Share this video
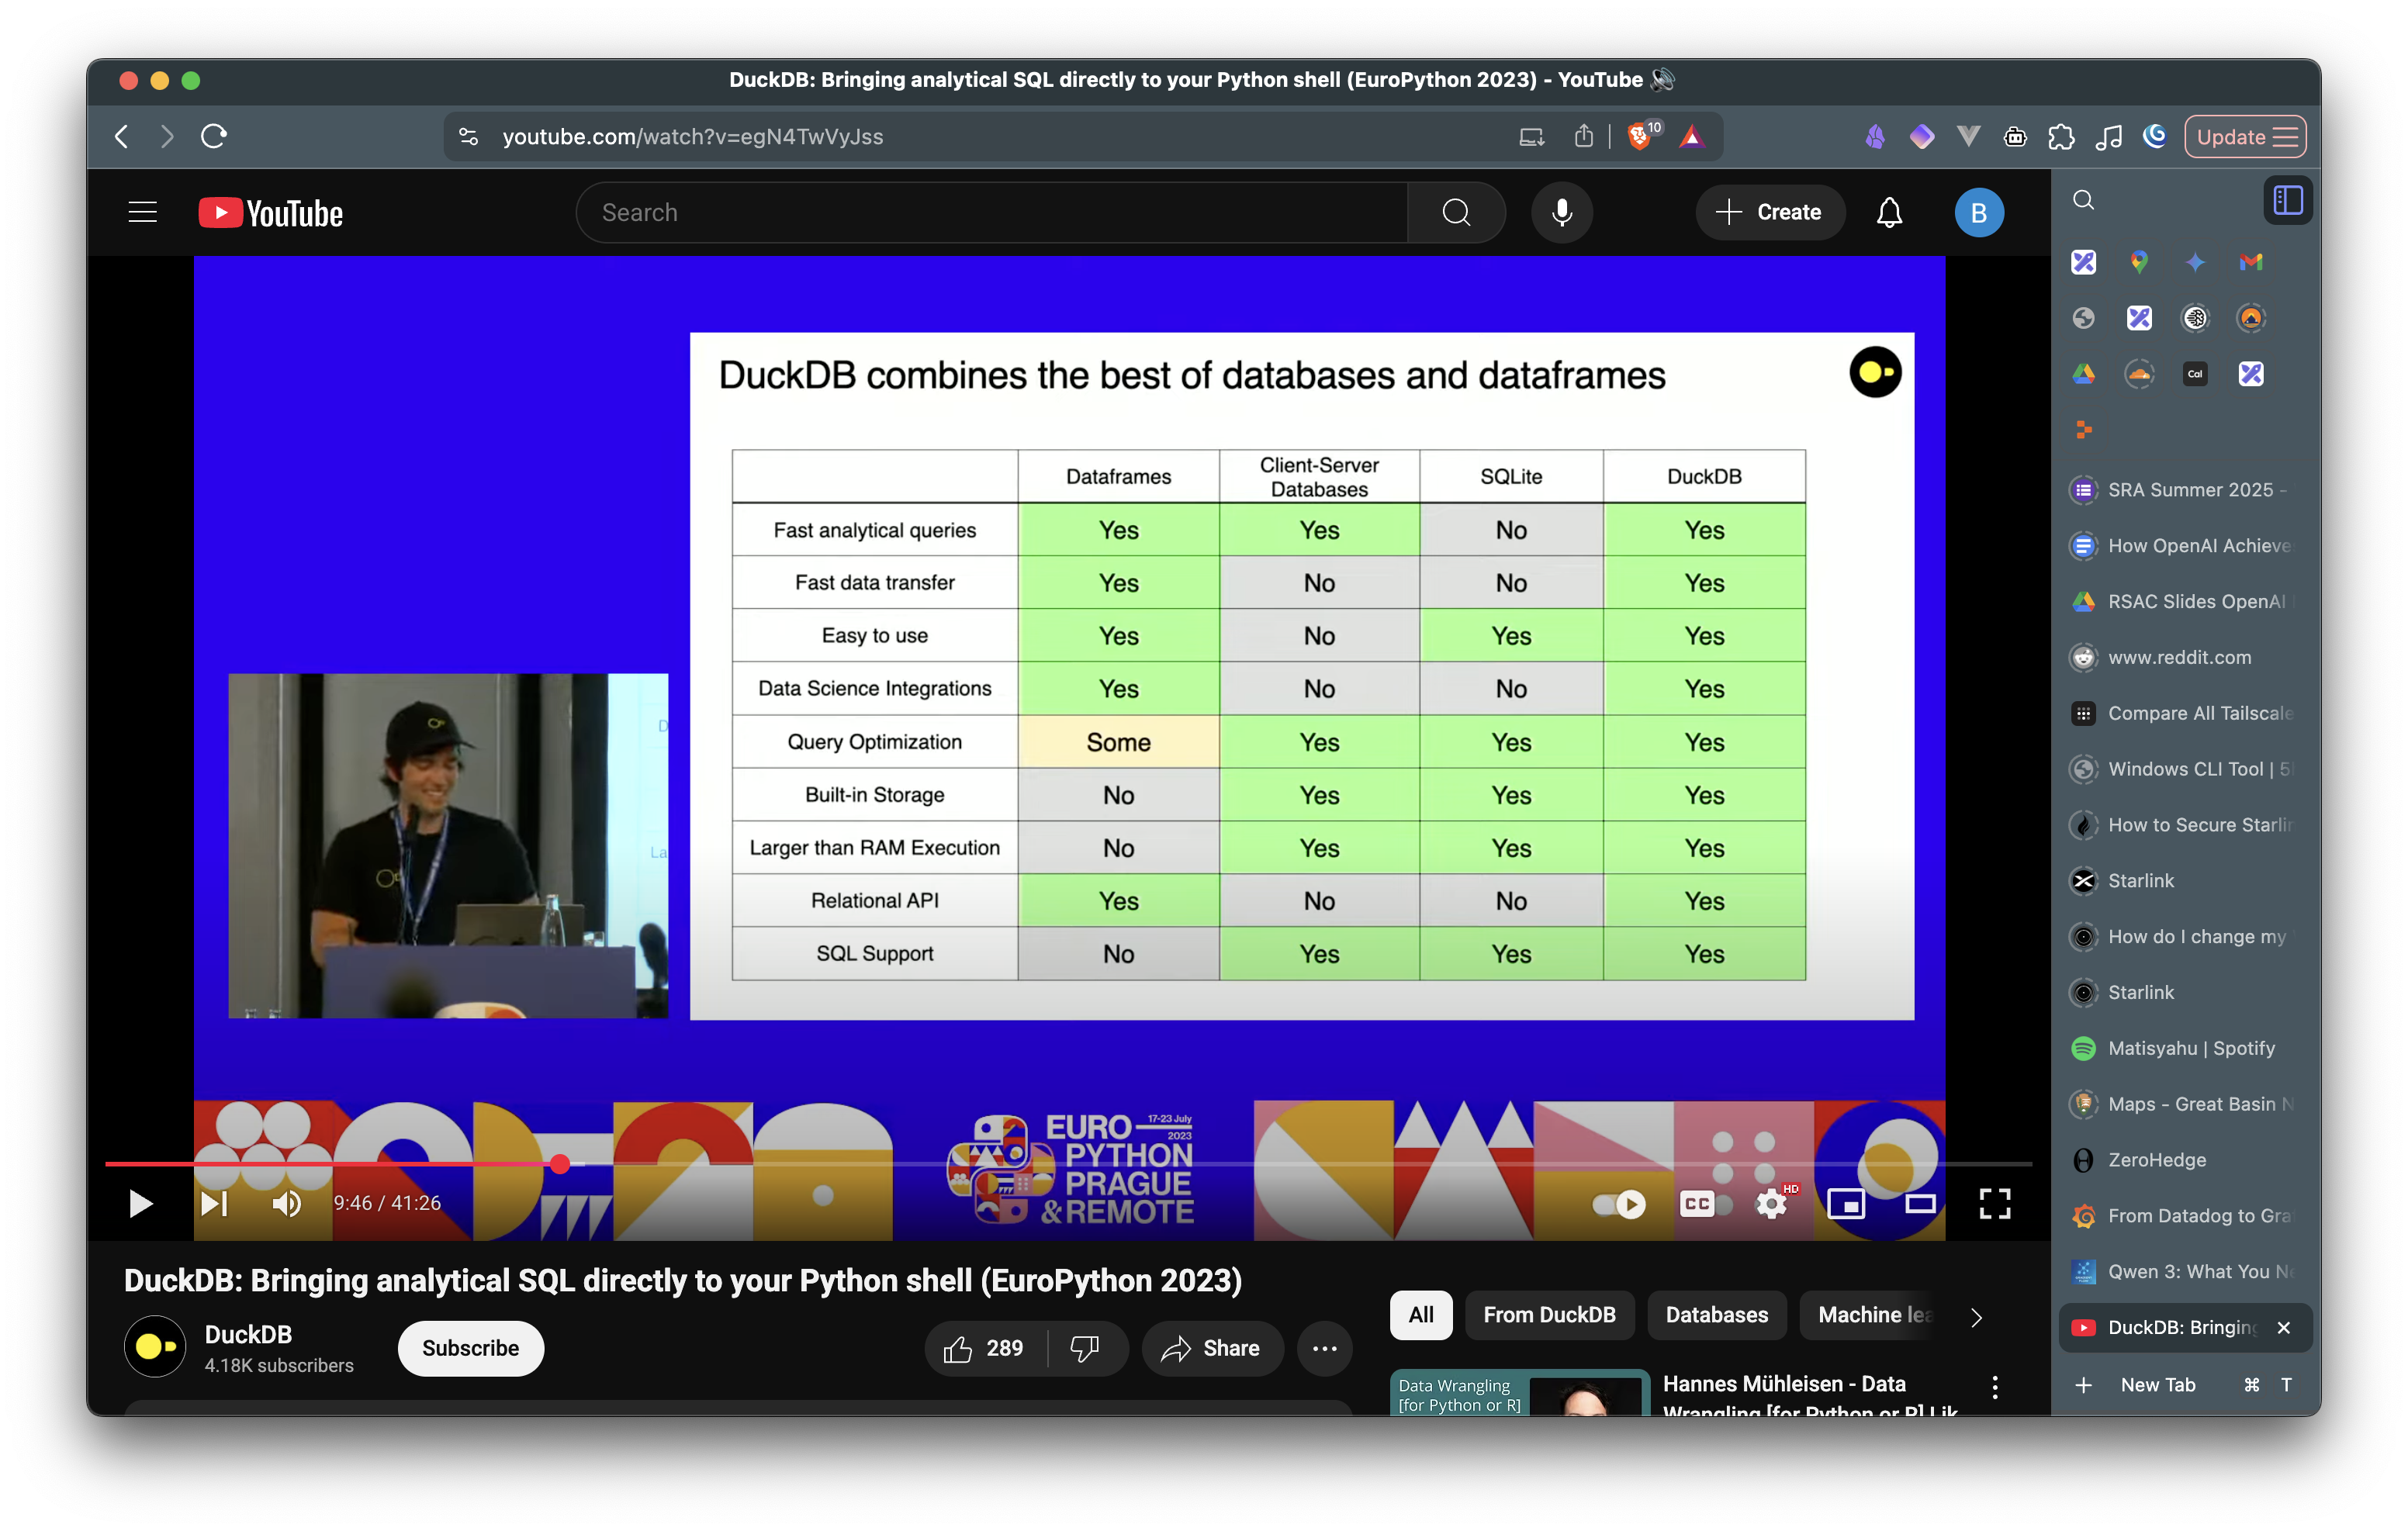 click(x=1211, y=1348)
